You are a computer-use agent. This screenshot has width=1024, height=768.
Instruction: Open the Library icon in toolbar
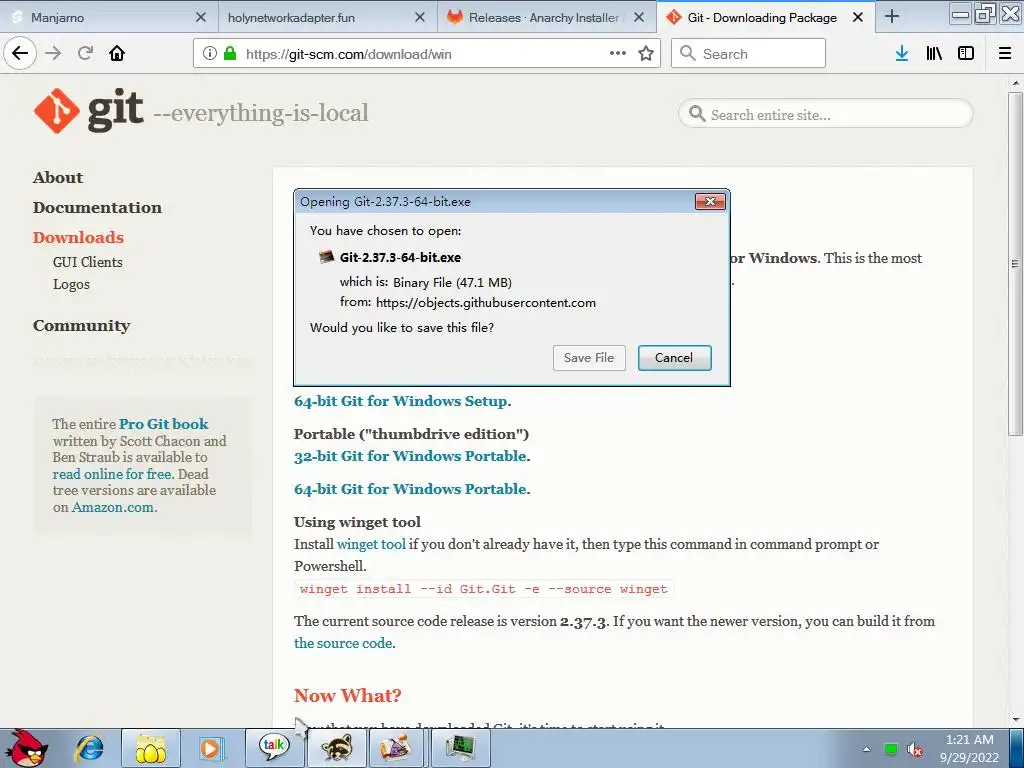(935, 54)
